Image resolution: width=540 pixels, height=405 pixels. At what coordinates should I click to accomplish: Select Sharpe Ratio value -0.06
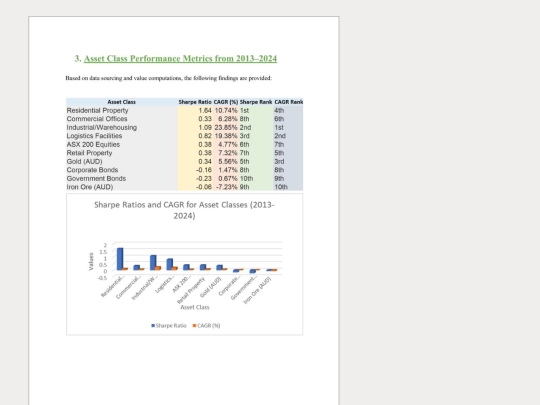pos(204,187)
